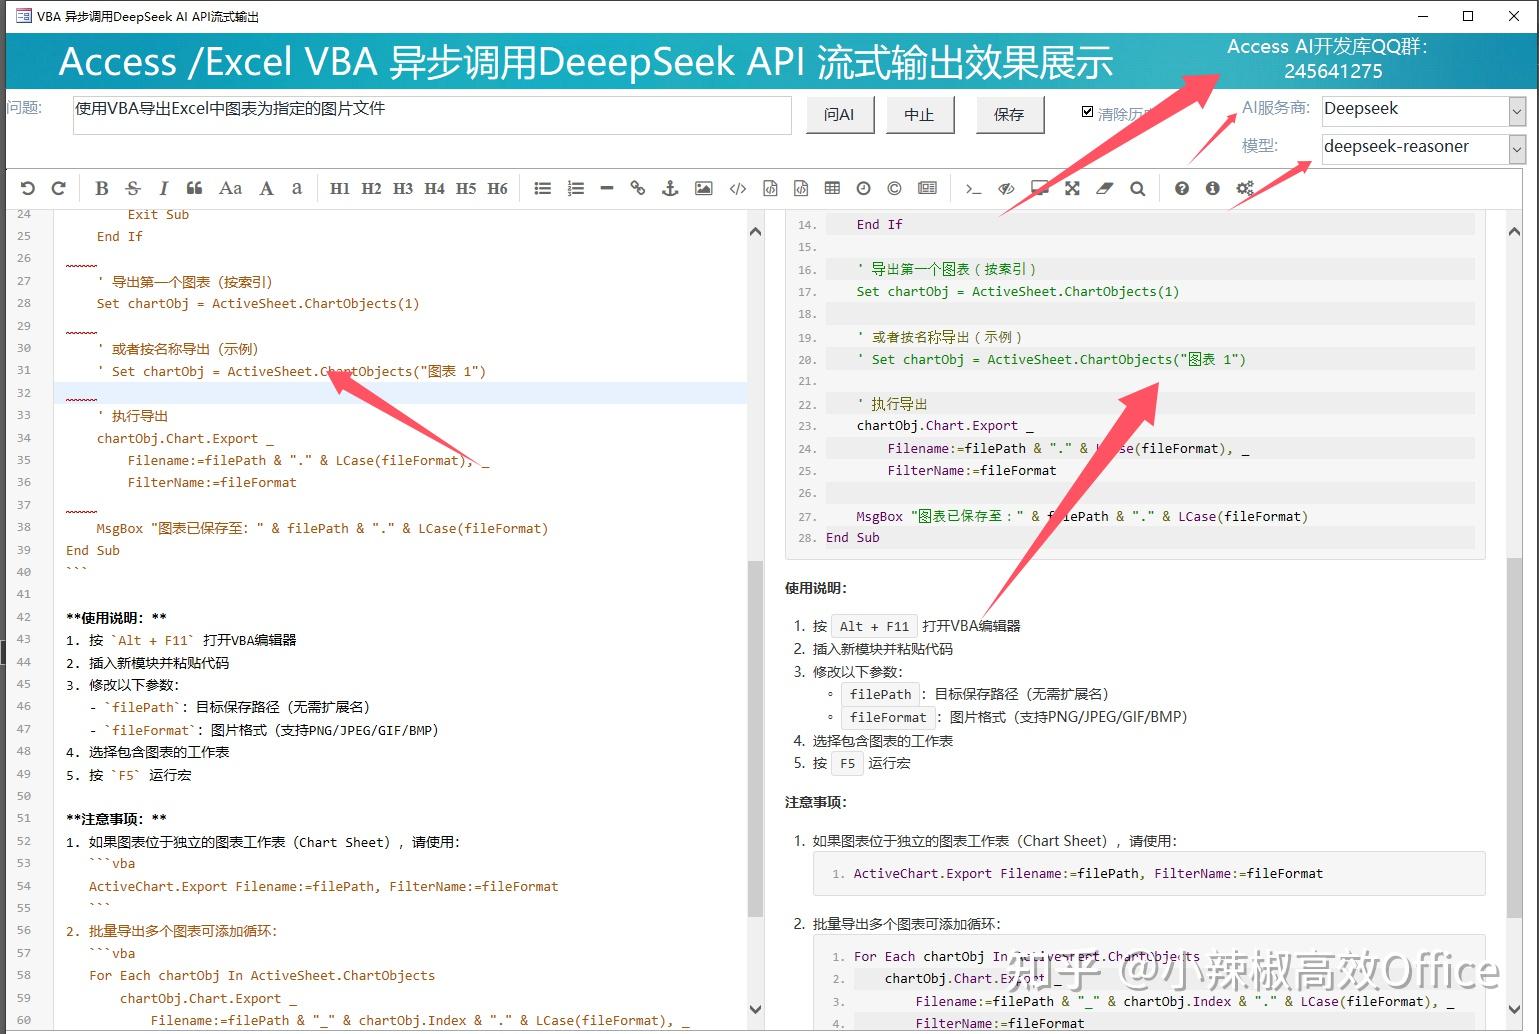Insert an unordered list
1539x1034 pixels.
click(543, 188)
